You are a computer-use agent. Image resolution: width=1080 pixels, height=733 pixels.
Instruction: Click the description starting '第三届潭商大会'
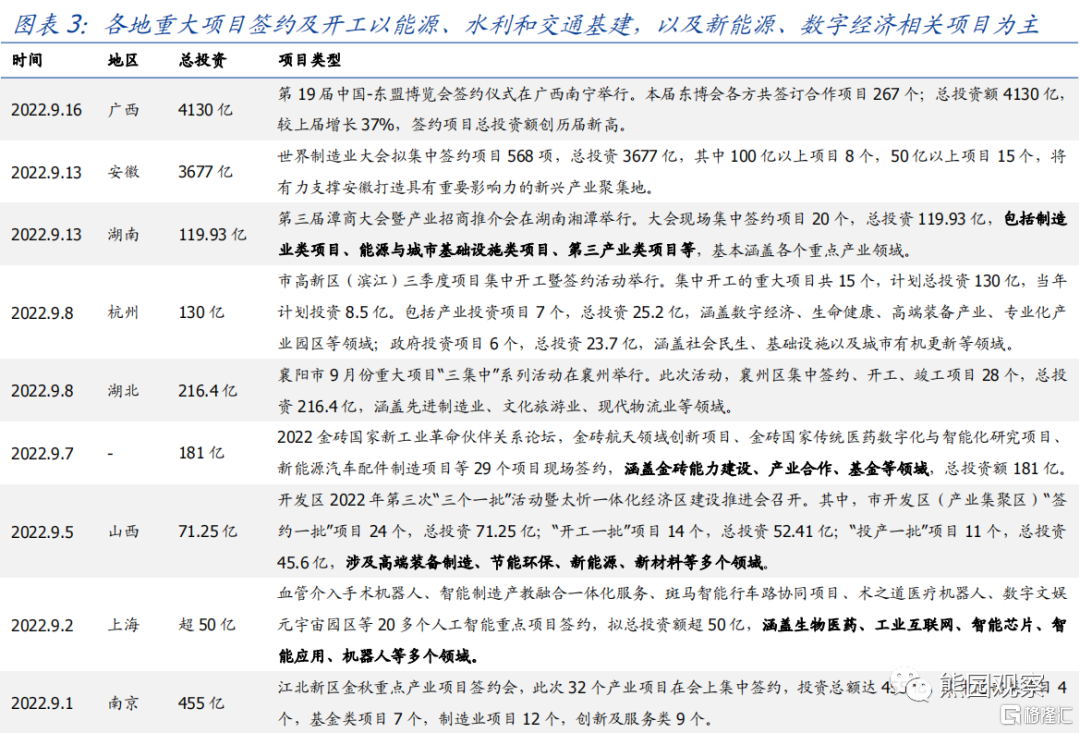[672, 235]
